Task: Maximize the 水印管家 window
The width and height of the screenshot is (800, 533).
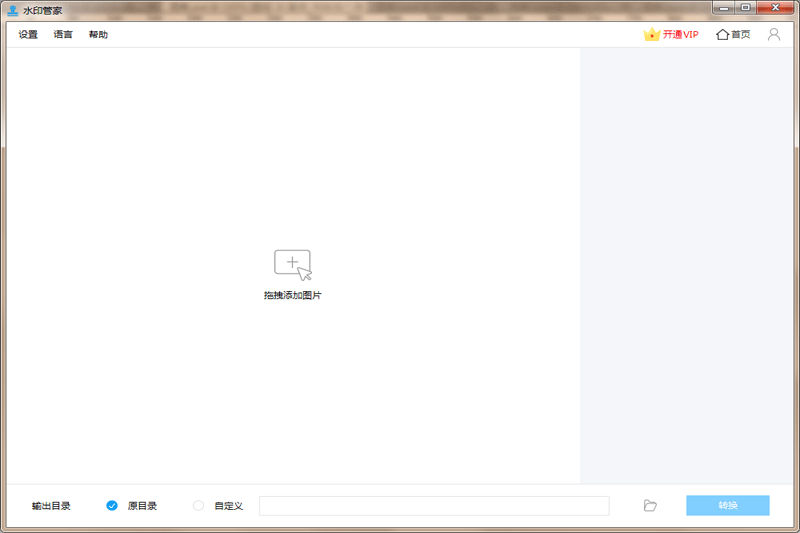Action: point(745,8)
